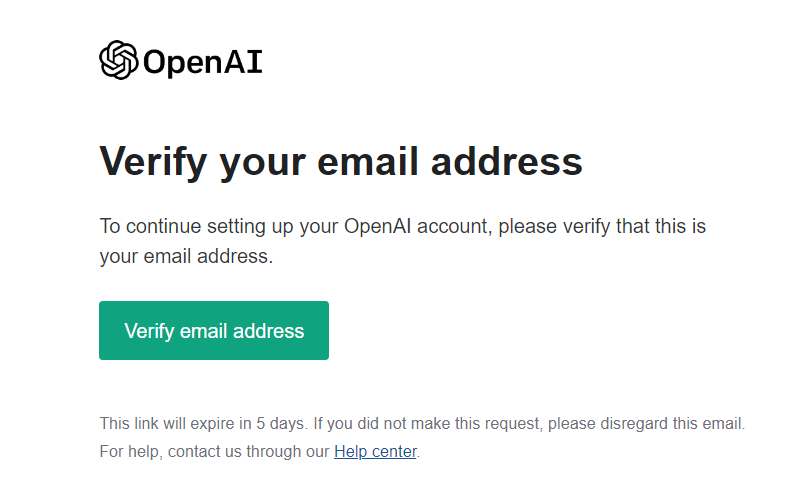The image size is (802, 498).
Task: Click "If you did not make this request" sentence
Action: 428,423
